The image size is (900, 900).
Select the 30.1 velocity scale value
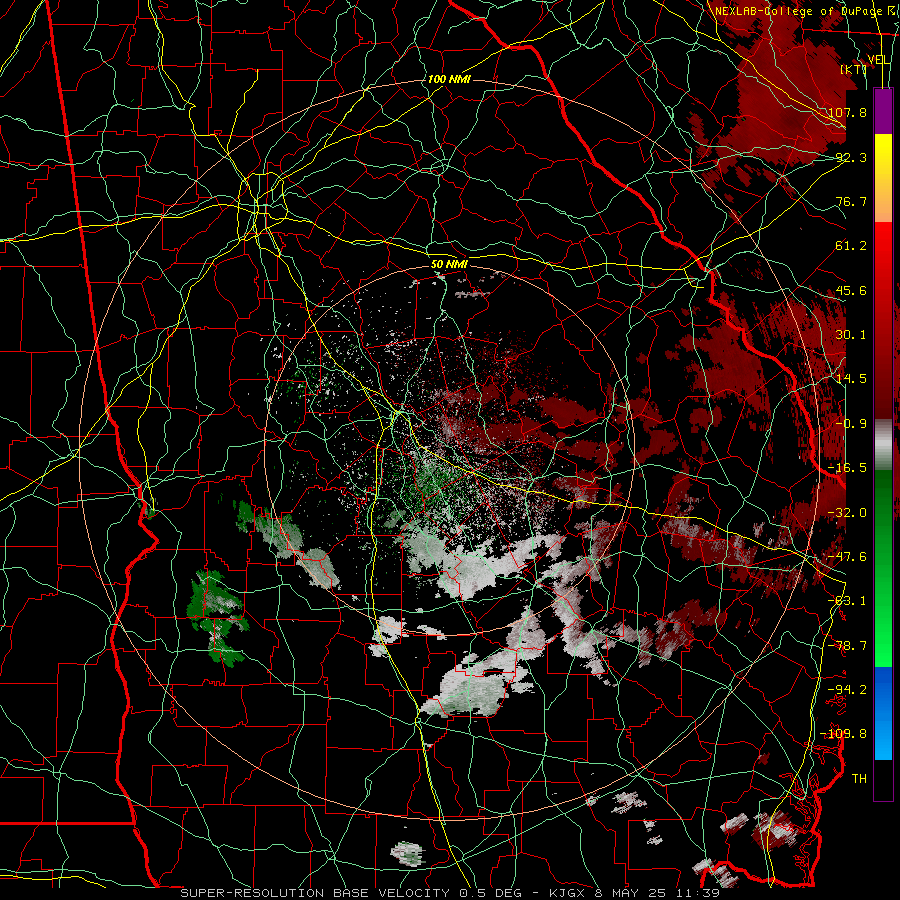pos(851,335)
